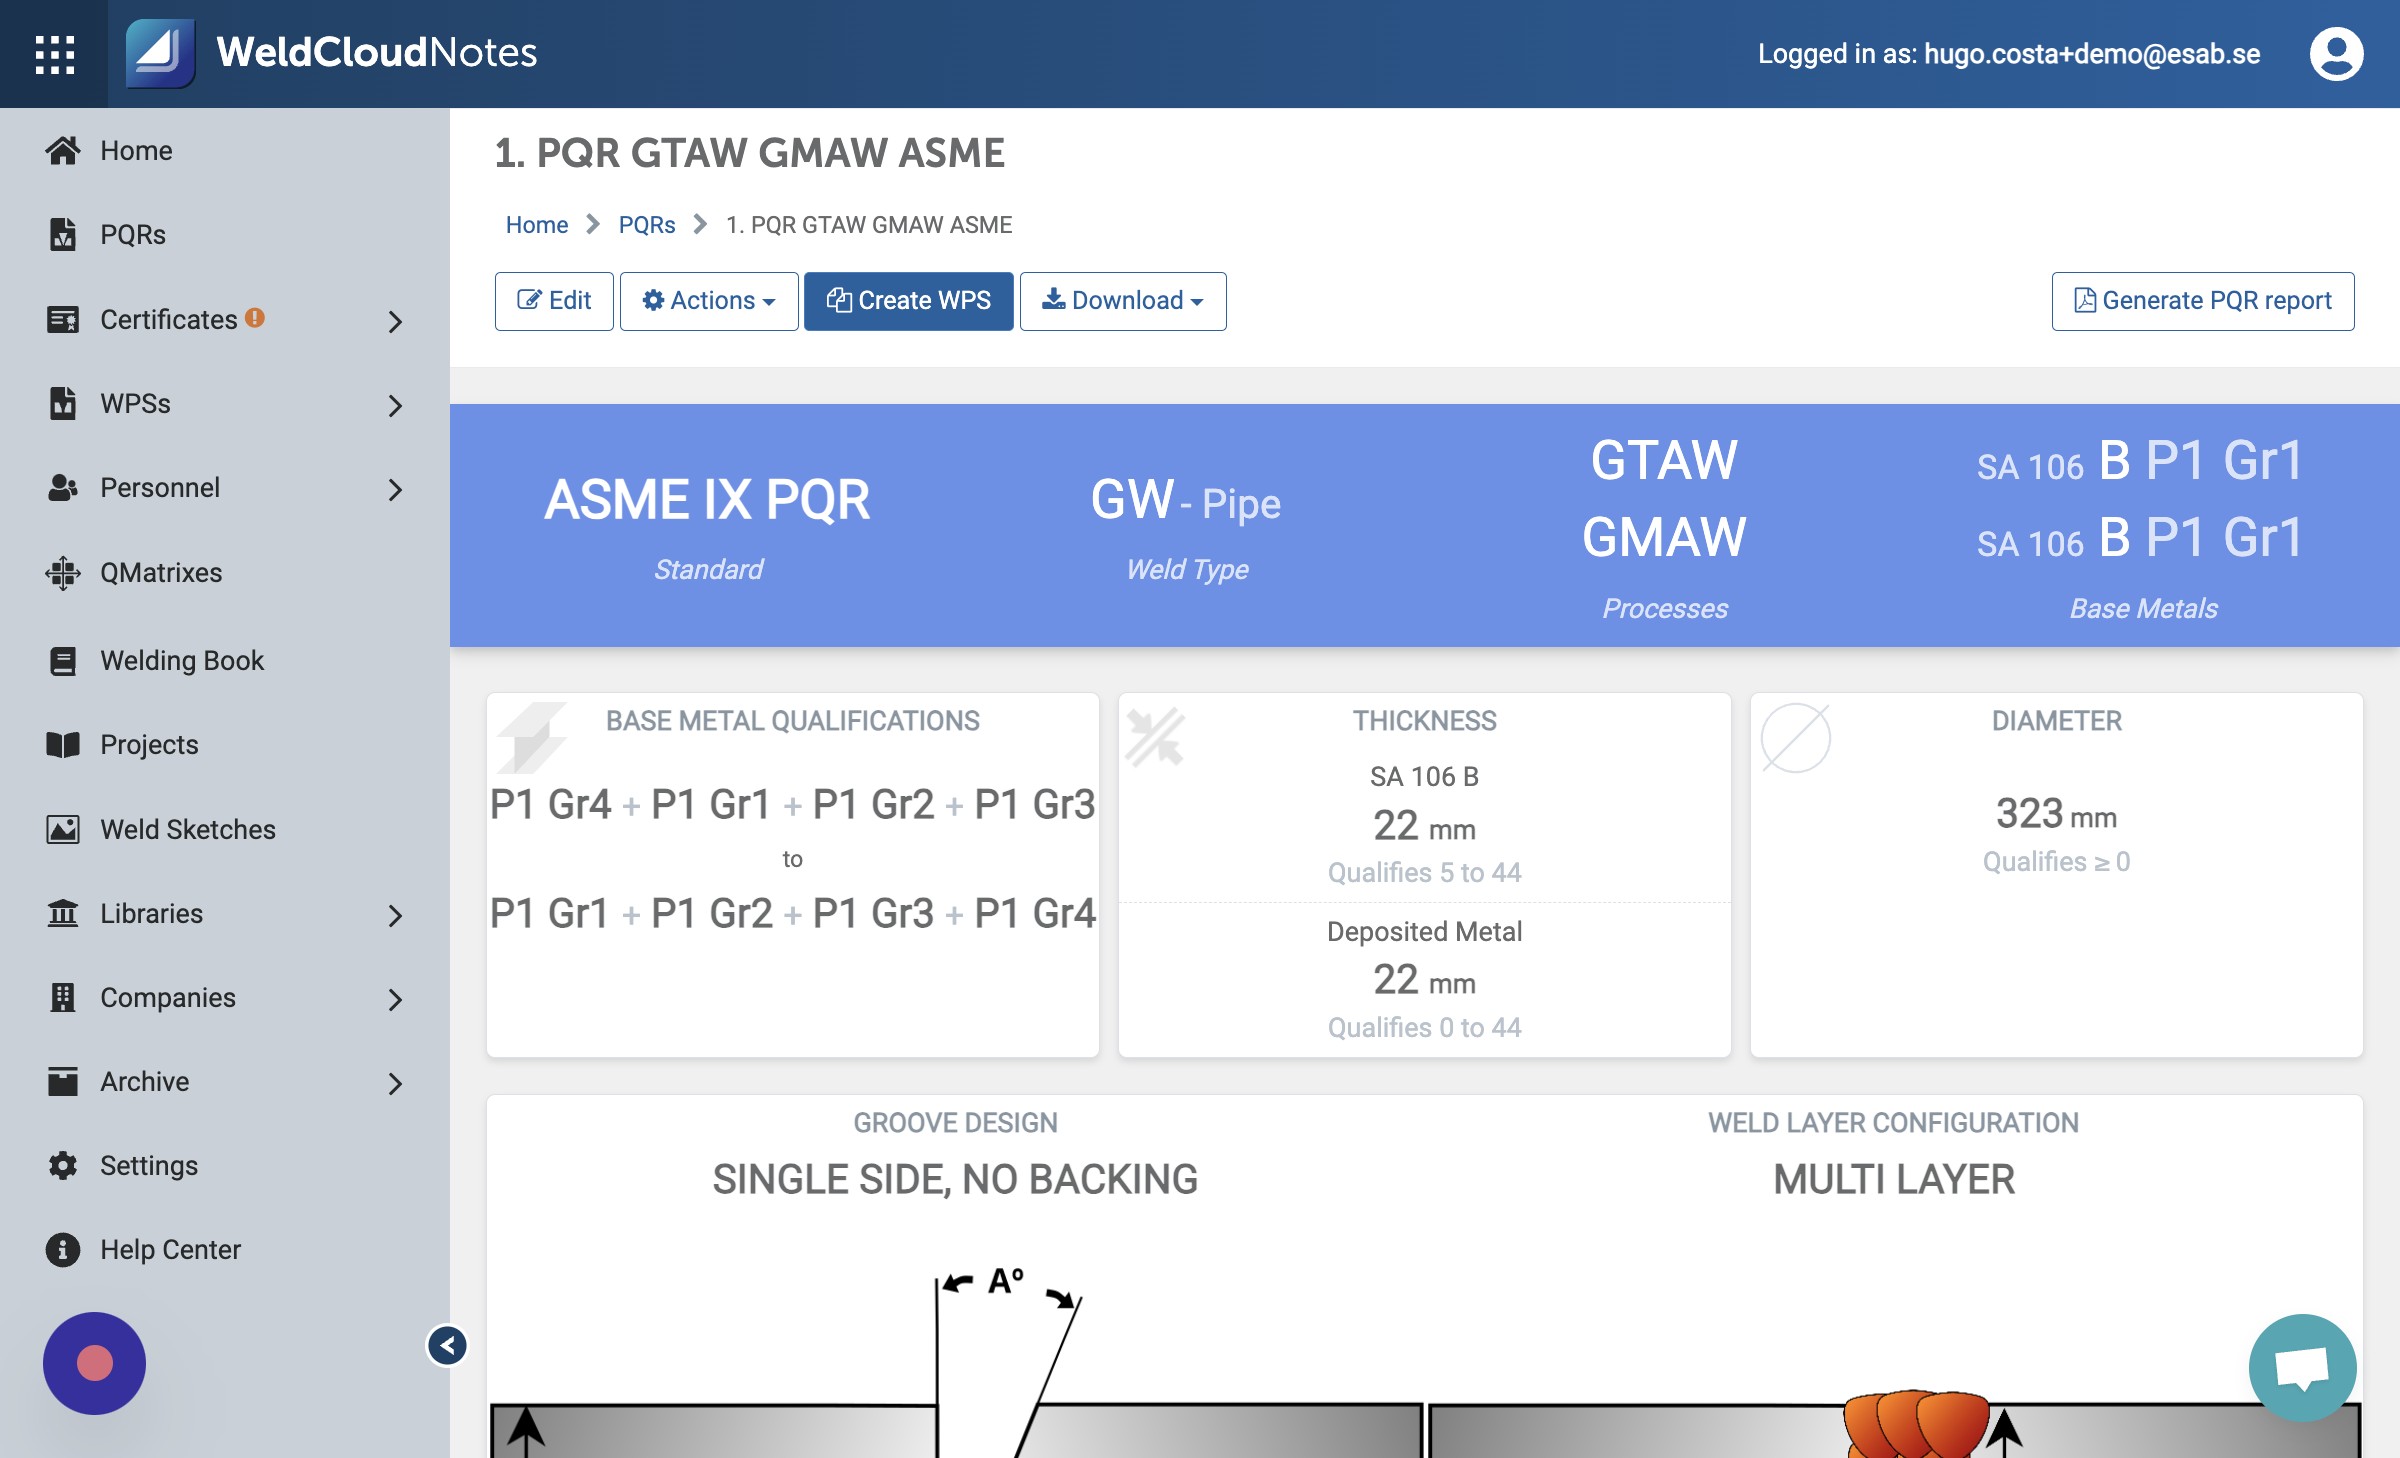2400x1458 pixels.
Task: Expand the Libraries submenu chevron
Action: click(x=395, y=916)
